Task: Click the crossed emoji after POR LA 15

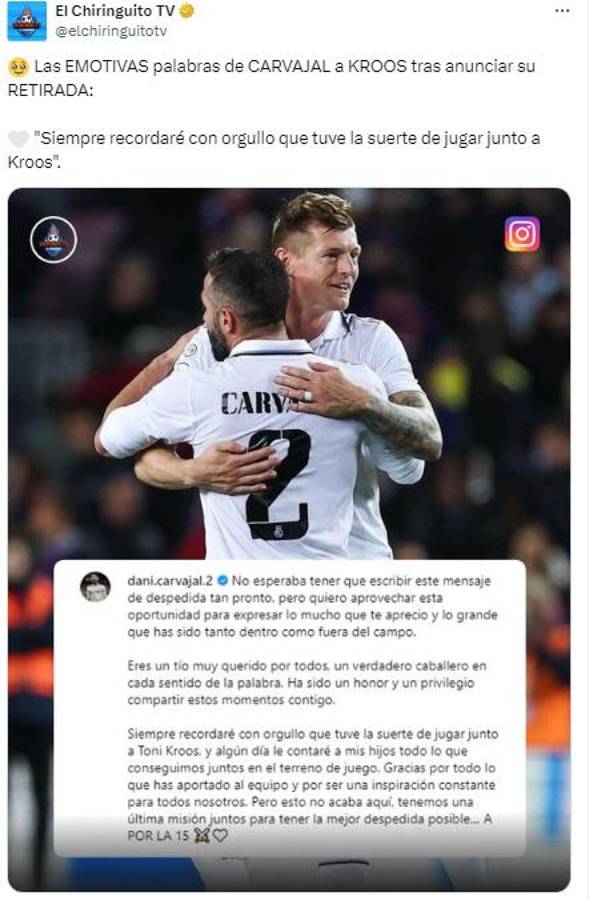Action: coord(201,836)
